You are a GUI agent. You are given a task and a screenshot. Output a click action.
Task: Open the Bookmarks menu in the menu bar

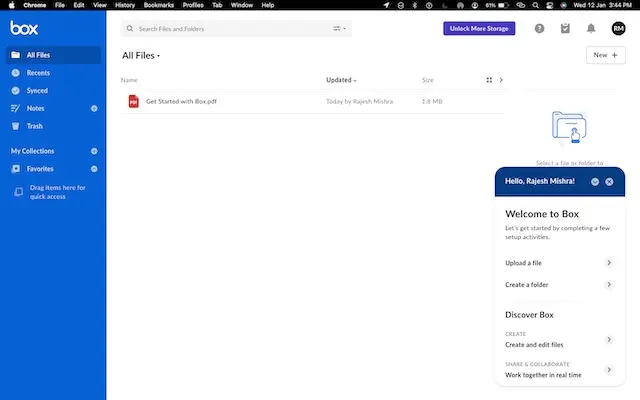[159, 5]
